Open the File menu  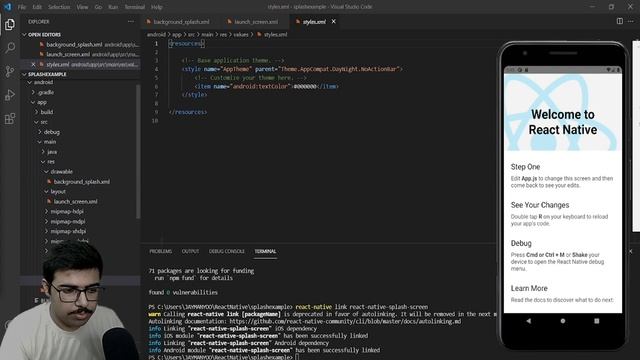pos(22,7)
